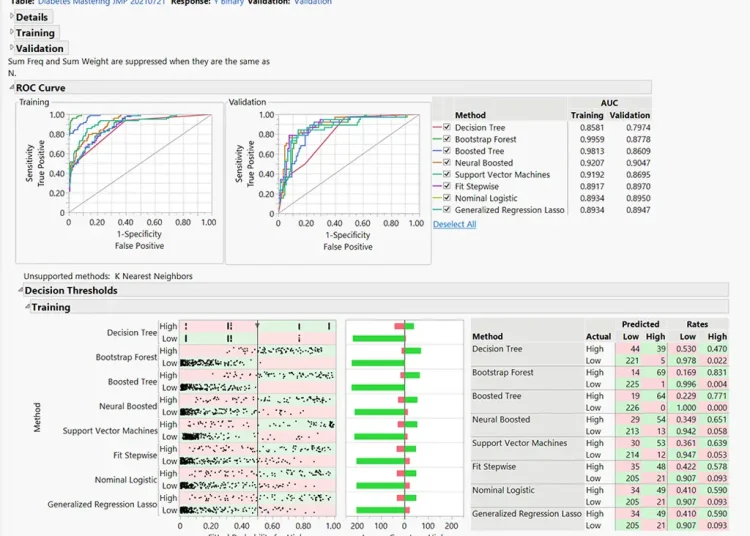Uncheck the Generalized Regression Lasso checkbox

(x=447, y=210)
